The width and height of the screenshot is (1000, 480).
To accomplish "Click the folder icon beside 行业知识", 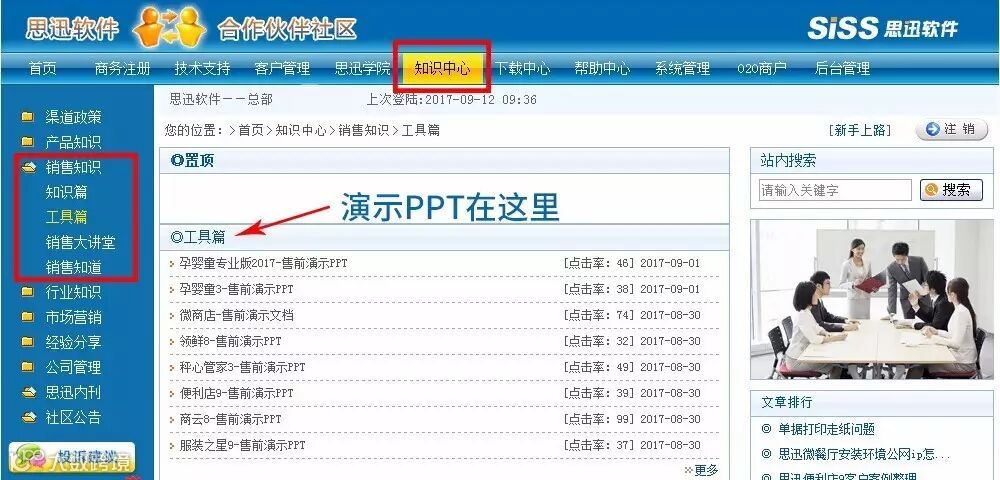I will tap(27, 292).
